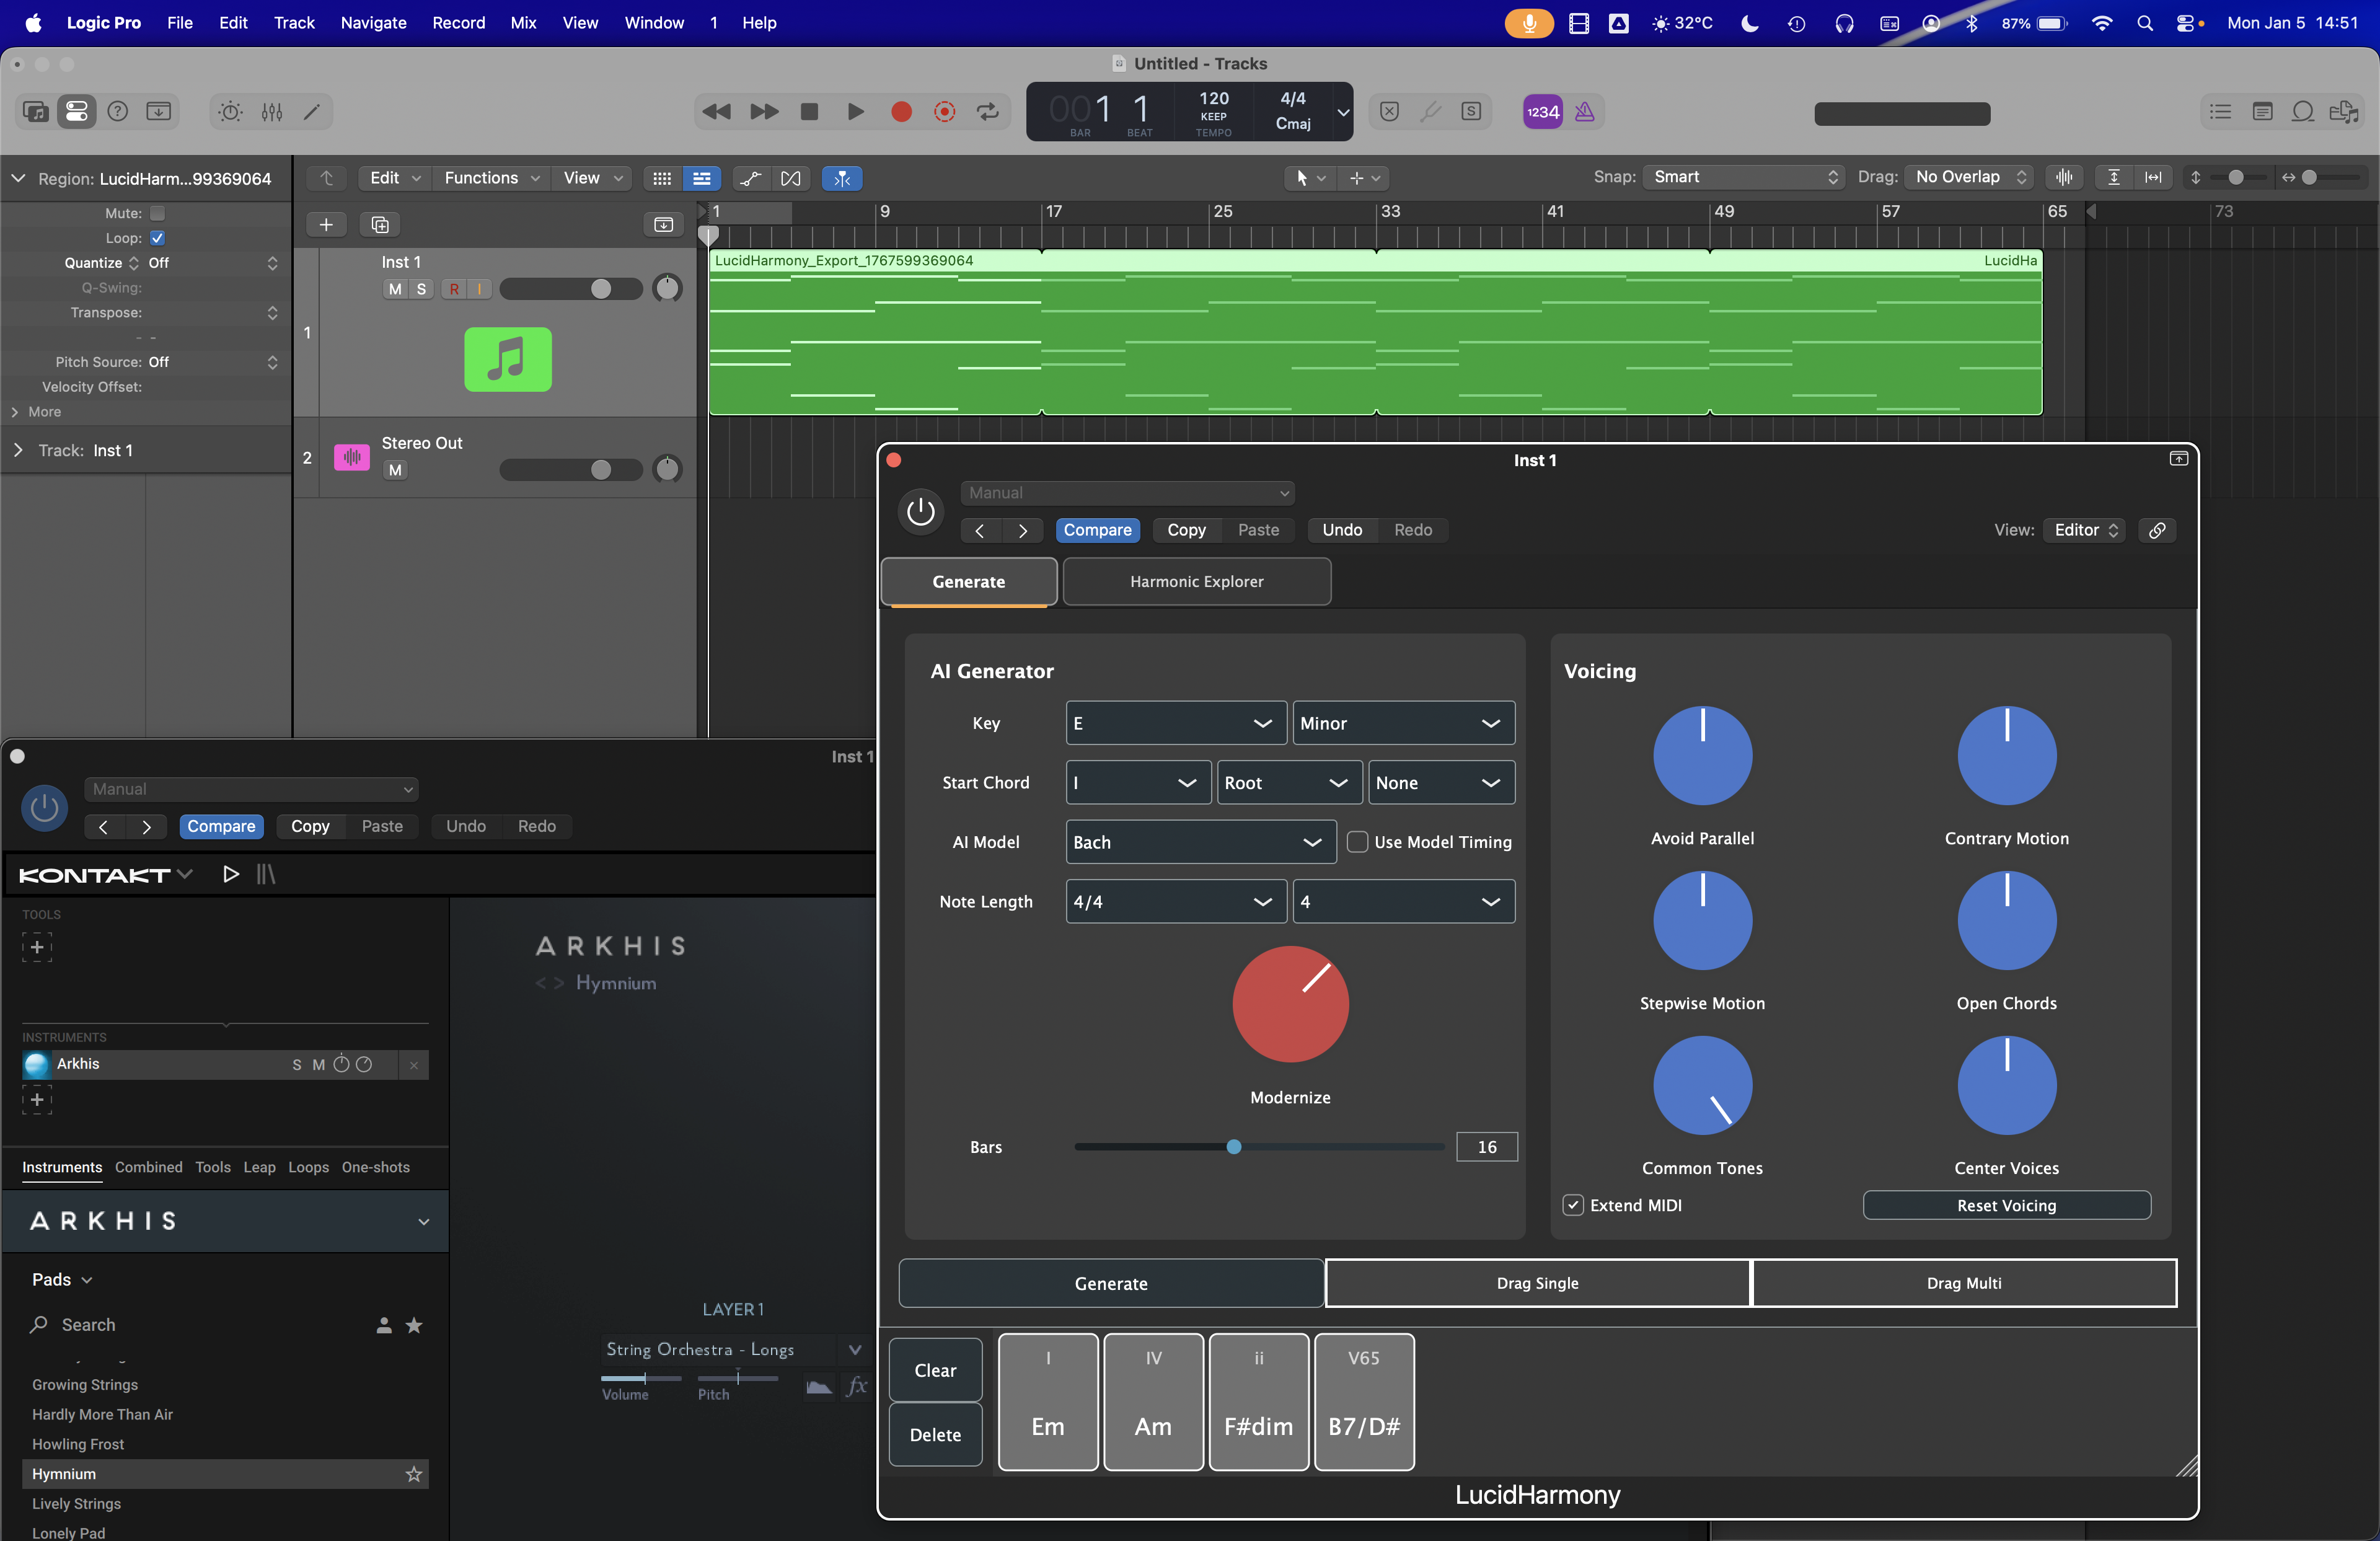This screenshot has width=2380, height=1541.
Task: Open the Mix menu in menu bar
Action: [523, 23]
